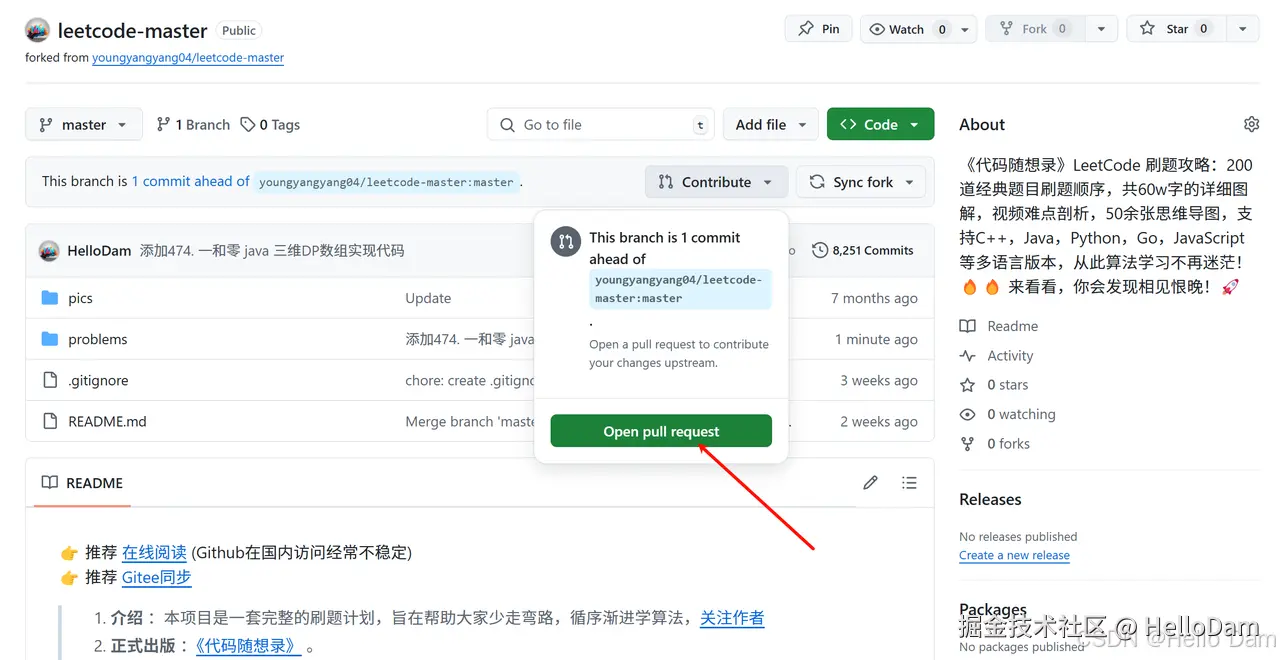This screenshot has width=1280, height=660.
Task: Click the pics folder icon
Action: pyautogui.click(x=50, y=298)
